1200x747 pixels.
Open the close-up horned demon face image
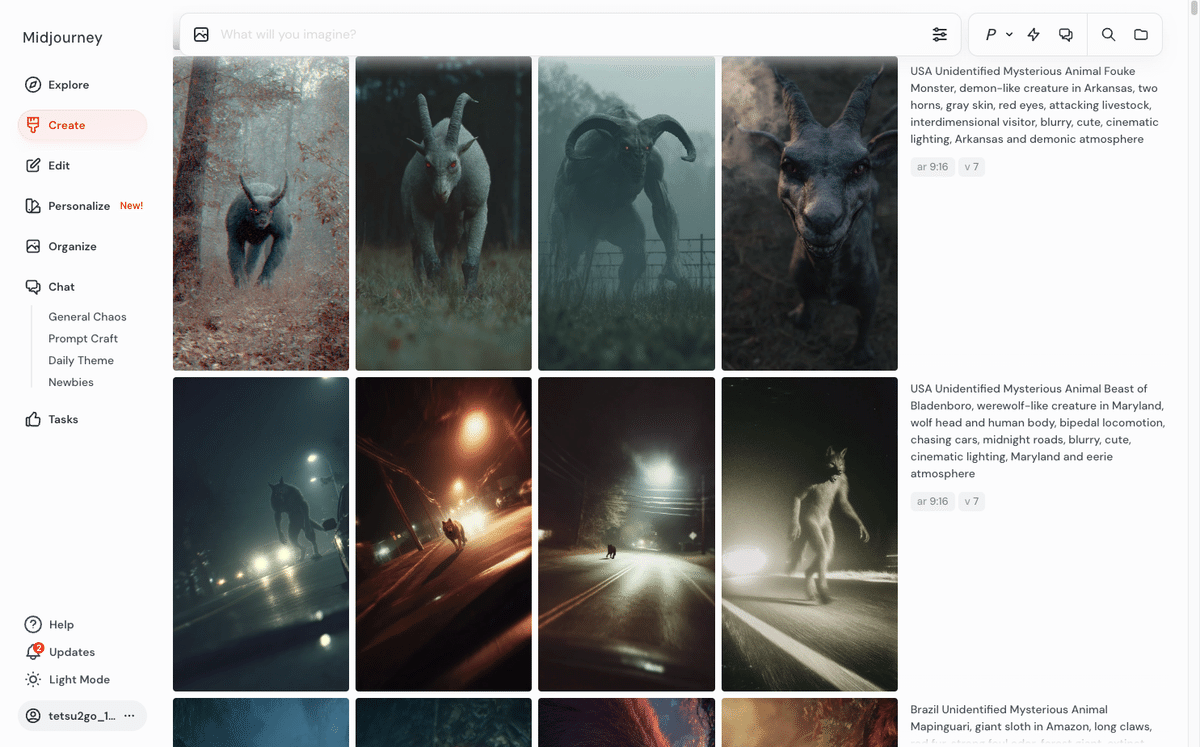(x=810, y=213)
